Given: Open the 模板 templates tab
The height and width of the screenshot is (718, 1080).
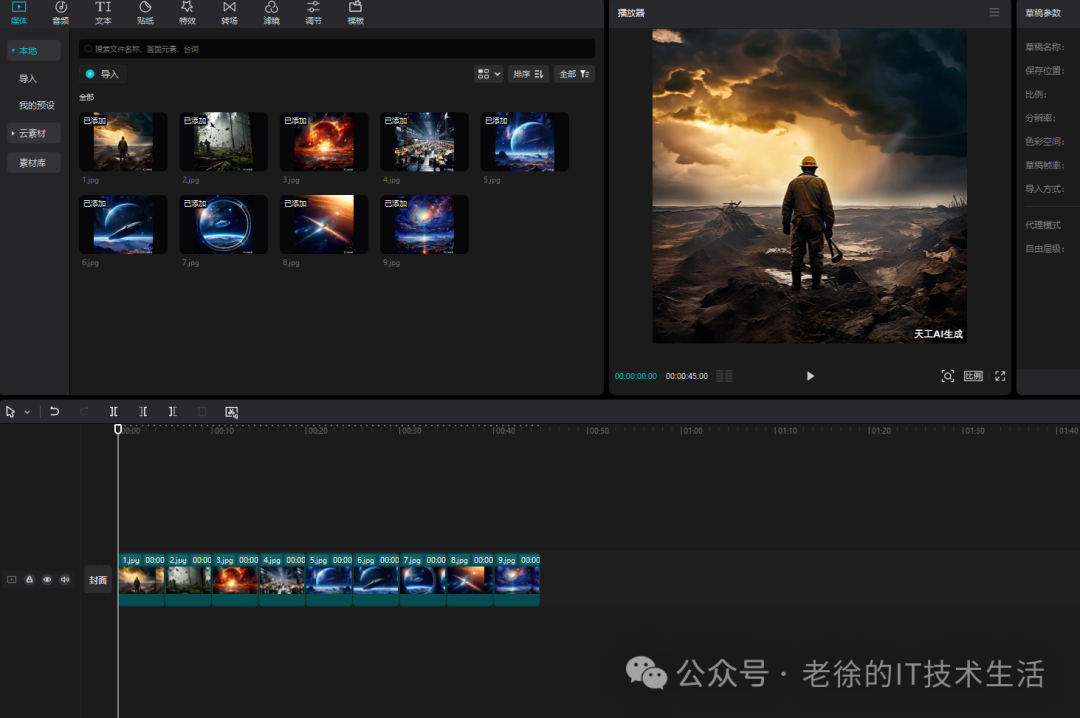Looking at the screenshot, I should [355, 13].
